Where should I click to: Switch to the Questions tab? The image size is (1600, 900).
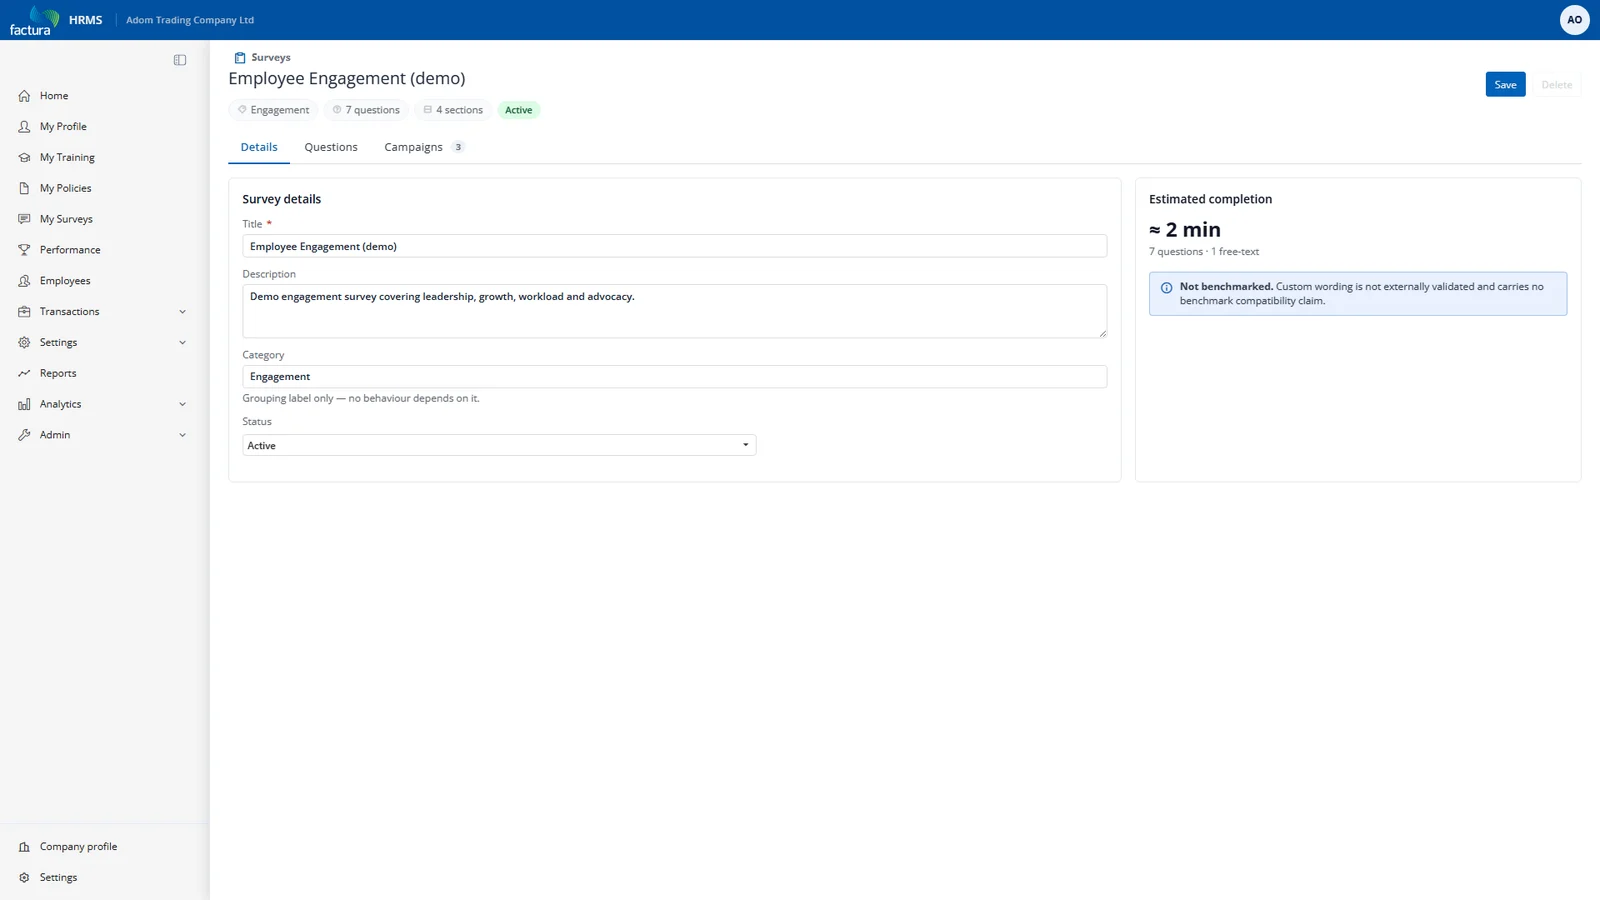pyautogui.click(x=331, y=147)
